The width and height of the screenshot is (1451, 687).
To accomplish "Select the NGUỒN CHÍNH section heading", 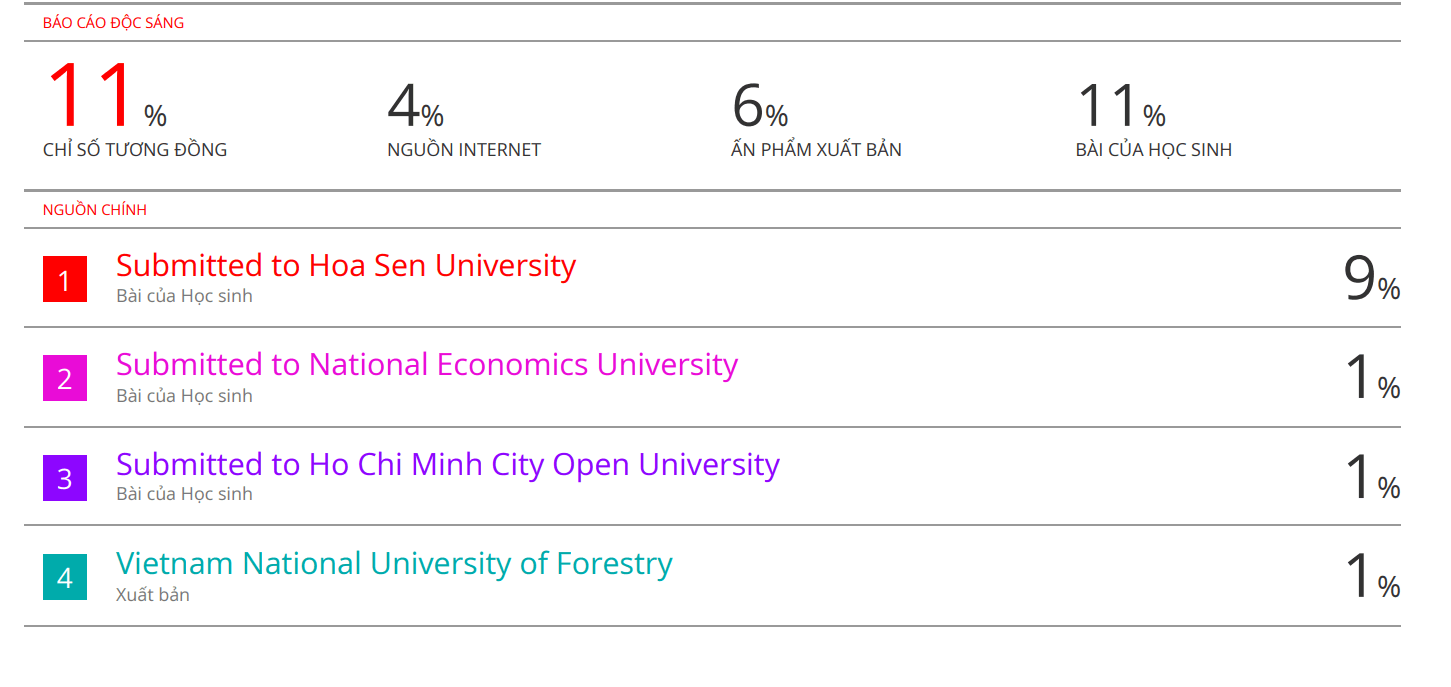I will click(x=95, y=210).
